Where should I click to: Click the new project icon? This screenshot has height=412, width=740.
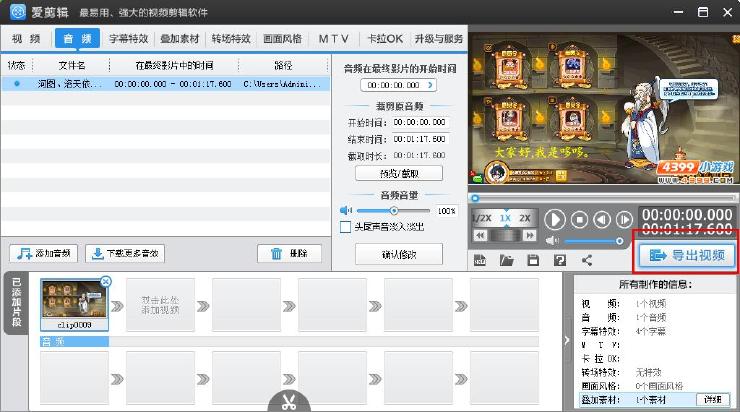tap(480, 260)
